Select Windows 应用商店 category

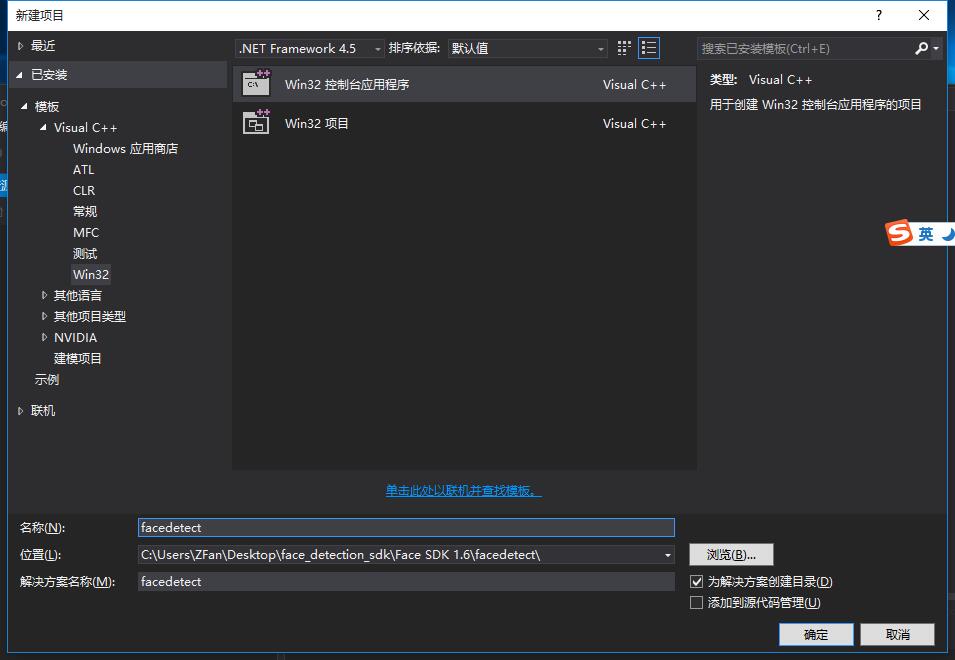tap(125, 149)
